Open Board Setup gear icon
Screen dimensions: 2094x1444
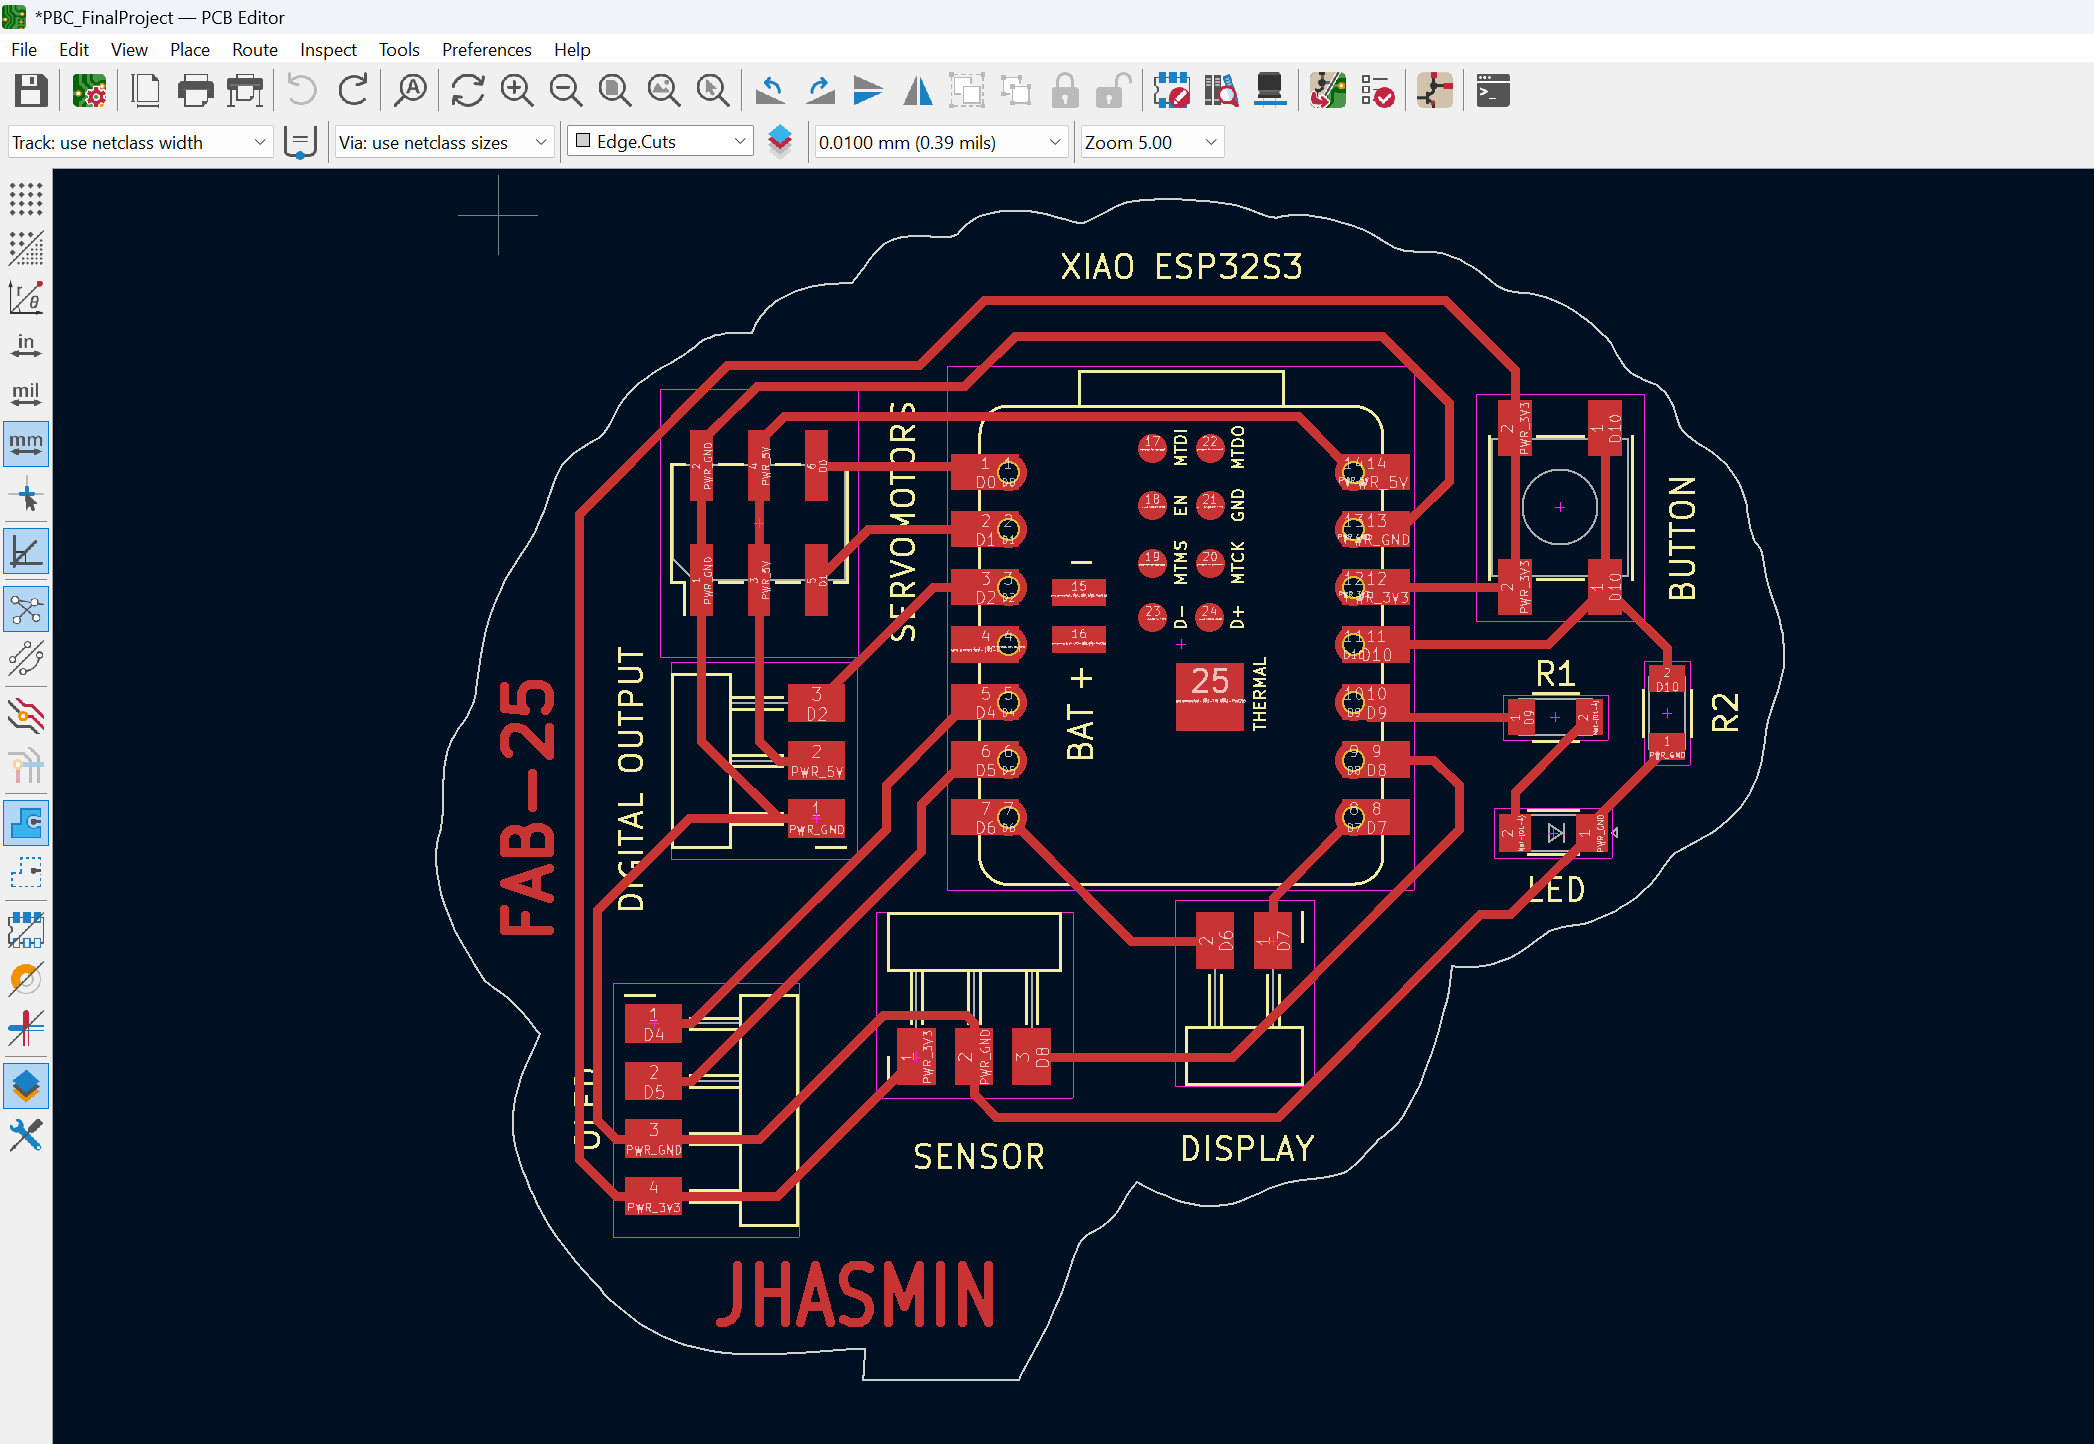[89, 91]
